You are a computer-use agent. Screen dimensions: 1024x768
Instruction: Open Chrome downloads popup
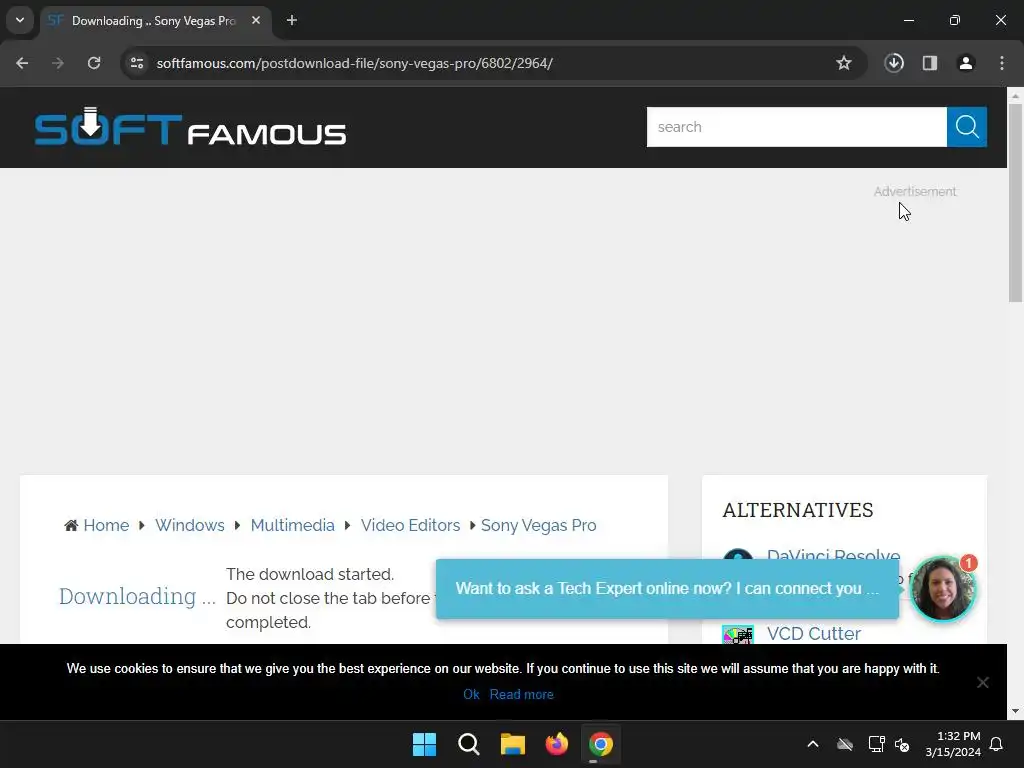point(894,63)
